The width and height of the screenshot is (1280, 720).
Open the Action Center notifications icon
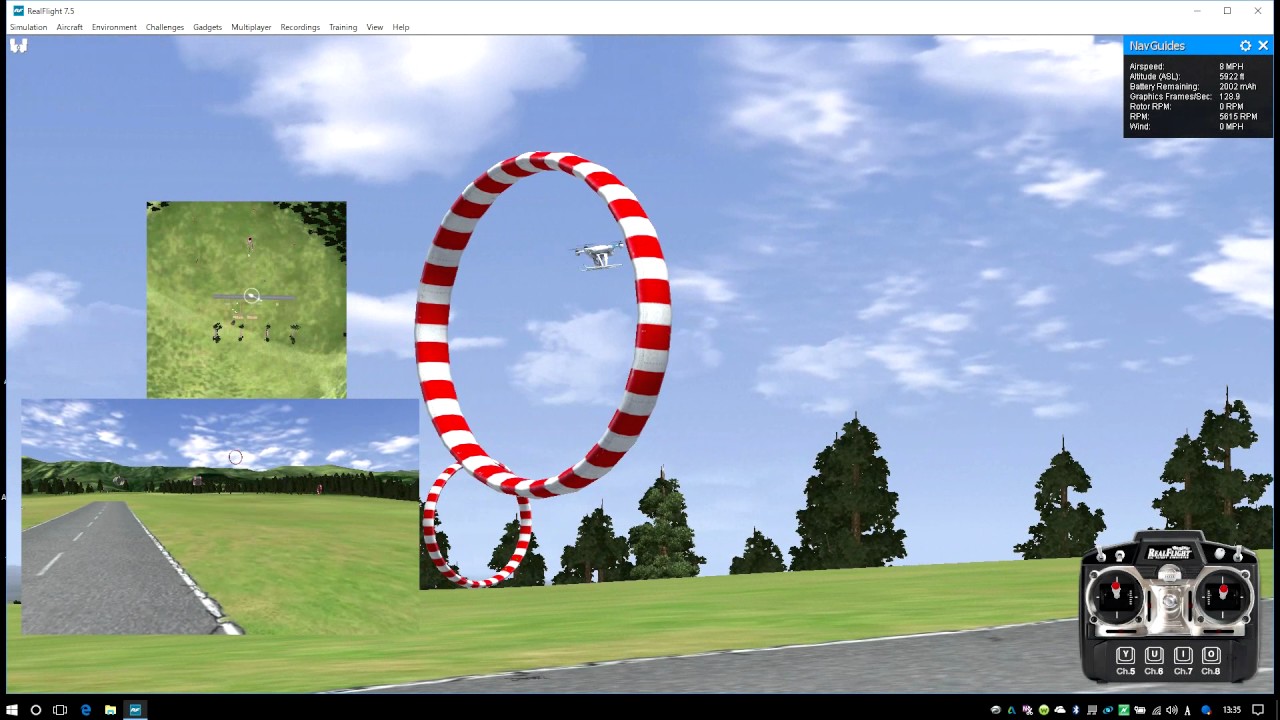[x=1258, y=710]
